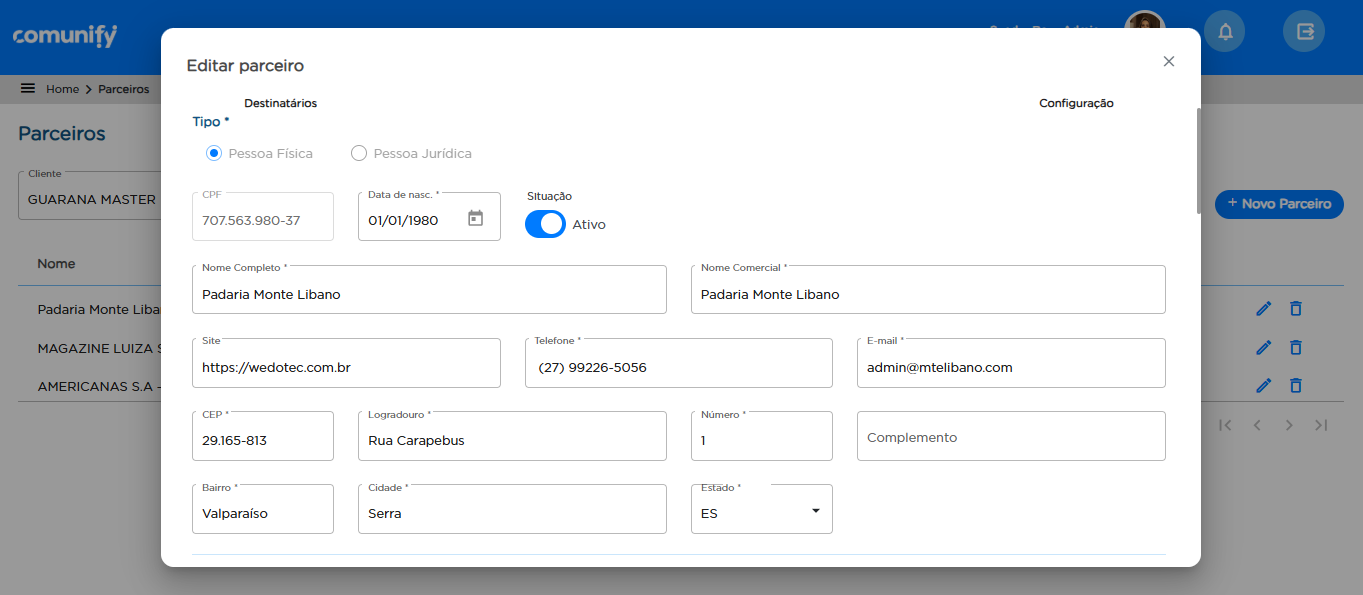The width and height of the screenshot is (1363, 595).
Task: Close the Editar parceiro dialog
Action: 1168,61
